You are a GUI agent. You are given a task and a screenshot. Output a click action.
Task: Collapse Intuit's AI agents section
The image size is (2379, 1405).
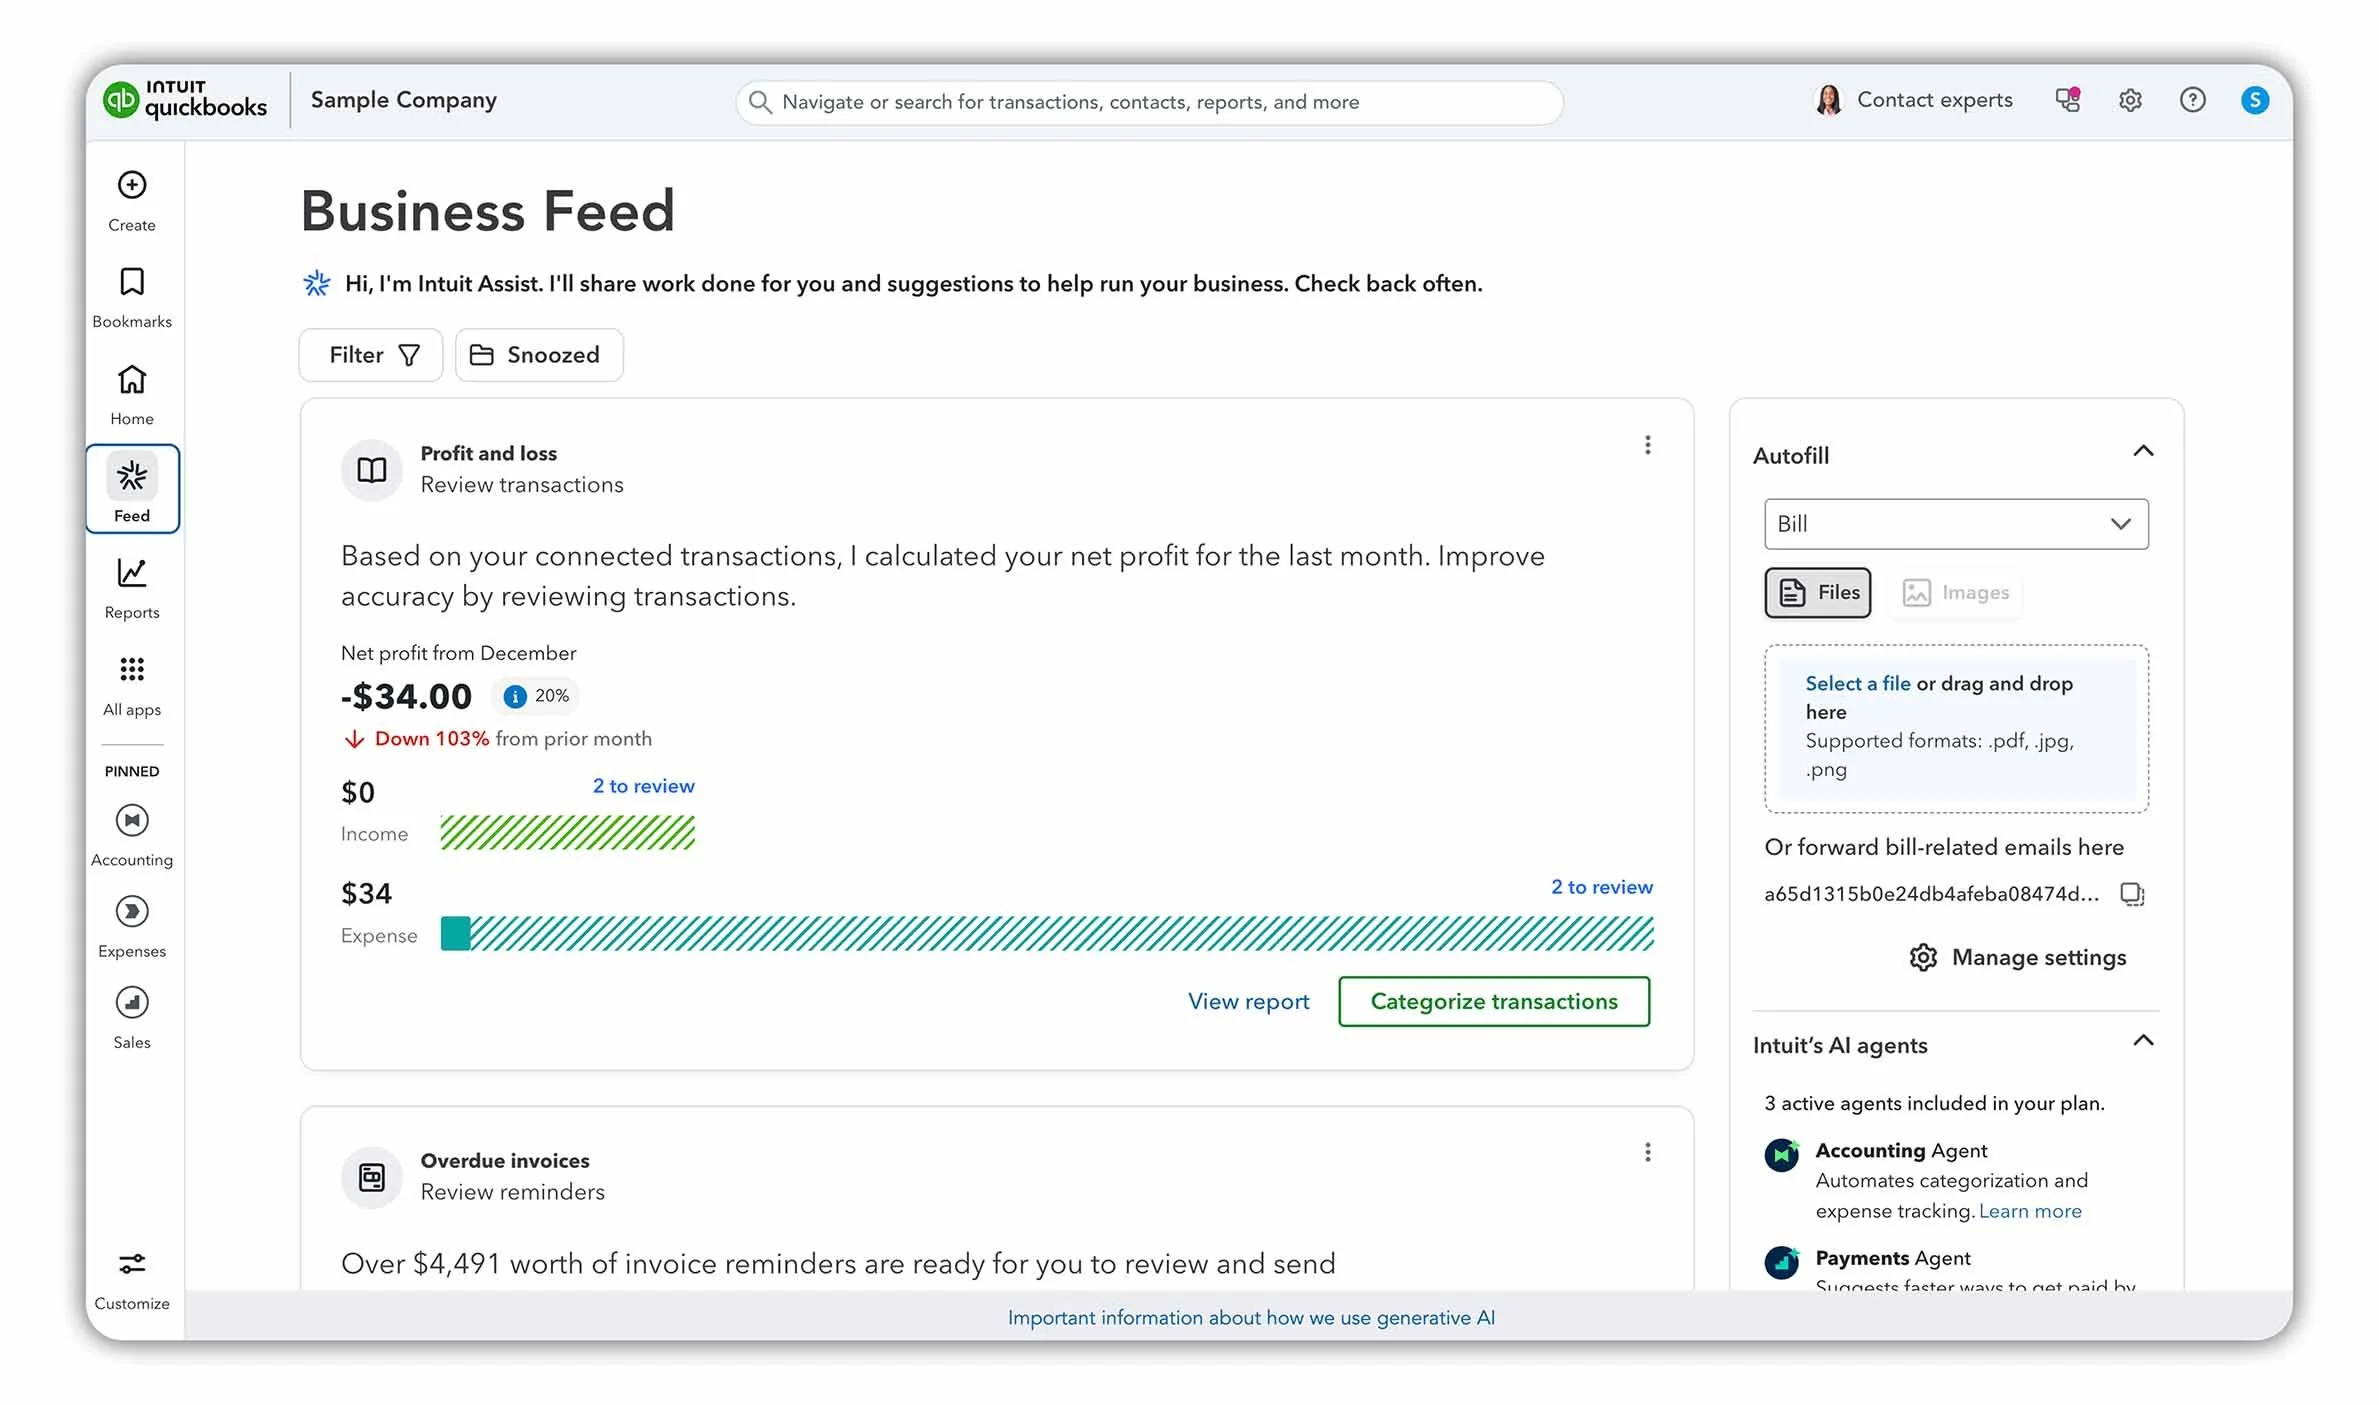(2143, 1041)
